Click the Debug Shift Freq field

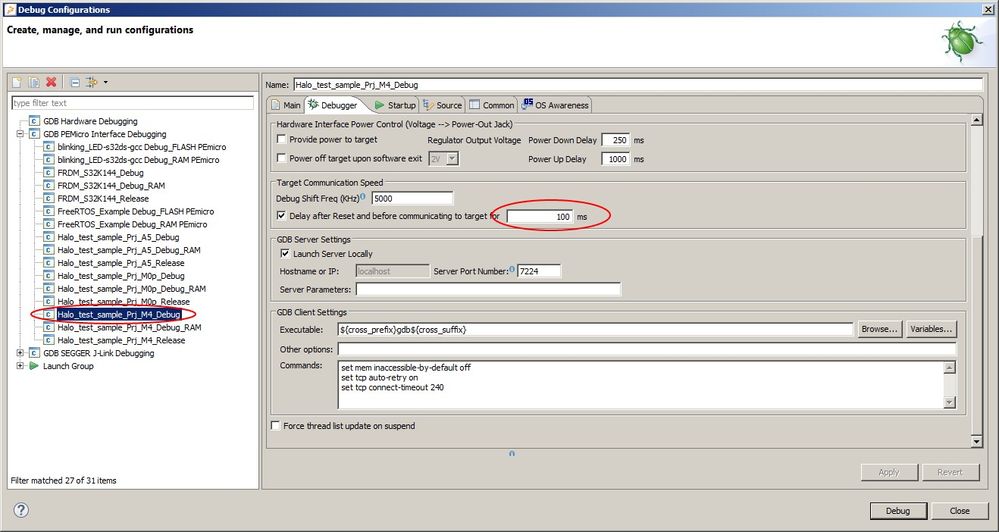(412, 198)
